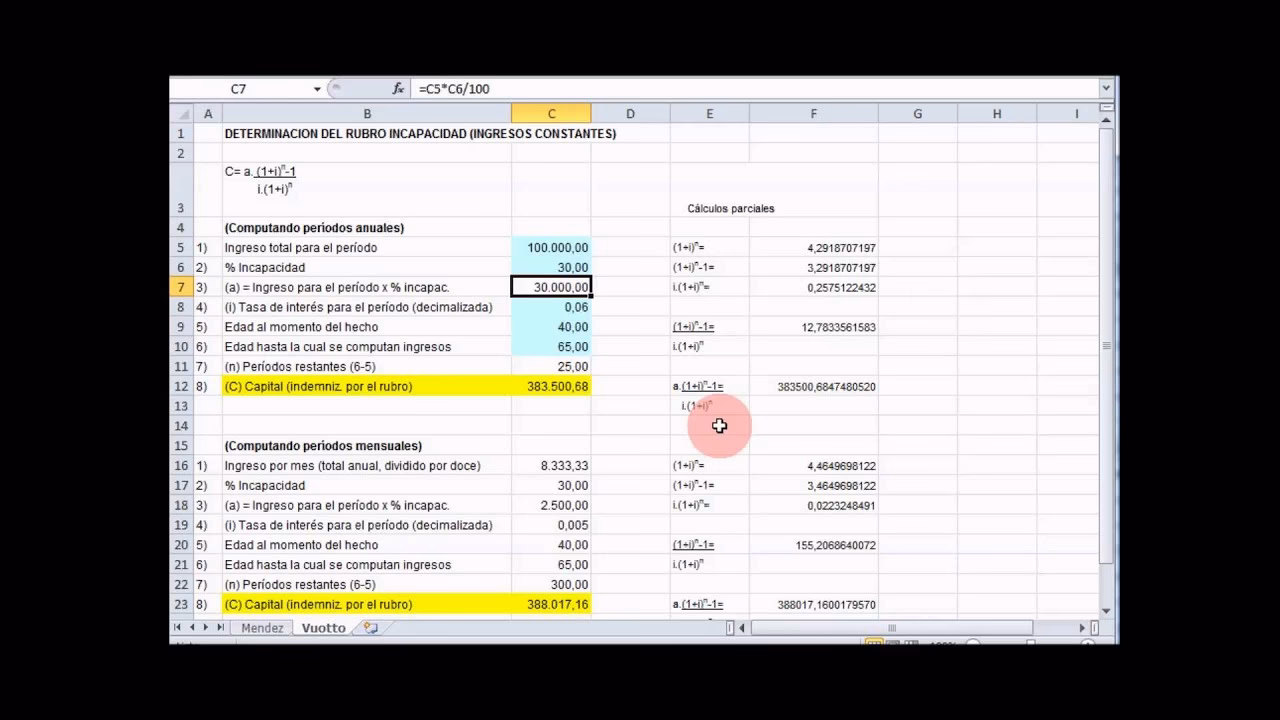Select the Tasa de interés cell 0,06
This screenshot has width=1280, height=720.
click(x=551, y=307)
